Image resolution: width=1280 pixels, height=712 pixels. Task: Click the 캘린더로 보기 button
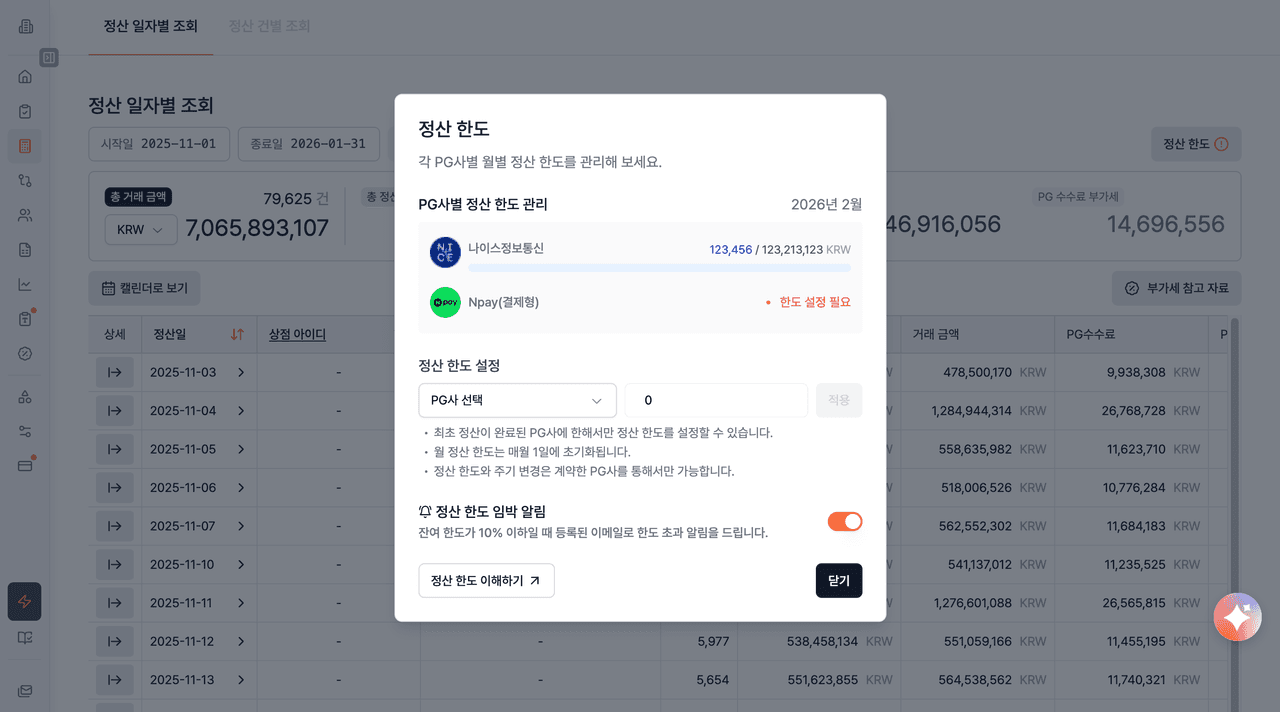[x=144, y=288]
